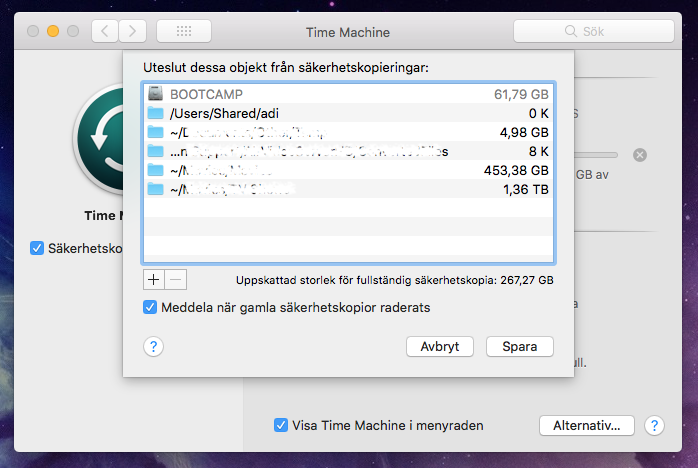The height and width of the screenshot is (468, 698).
Task: Click folder icon in the 1,36 TB row
Action: pyautogui.click(x=155, y=189)
